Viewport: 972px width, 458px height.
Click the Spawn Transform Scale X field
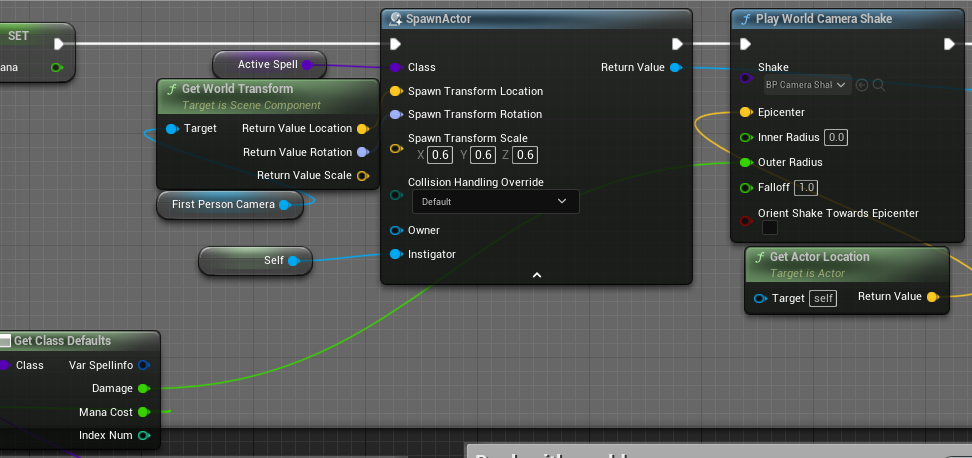439,155
